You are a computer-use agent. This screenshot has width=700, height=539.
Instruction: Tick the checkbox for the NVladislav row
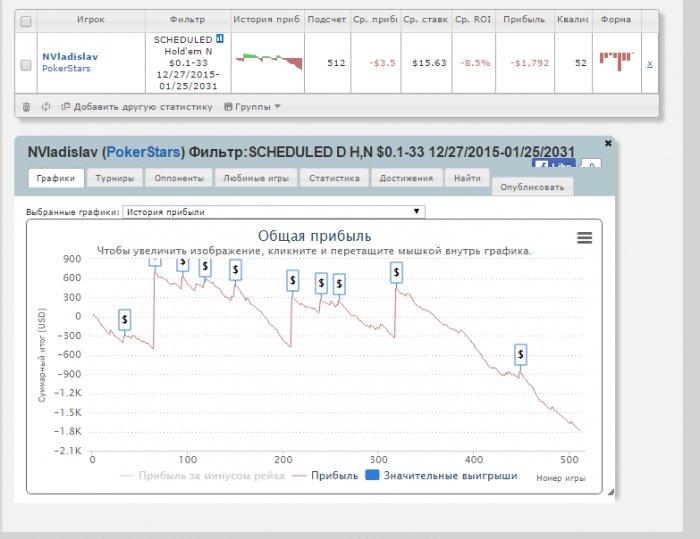click(26, 65)
